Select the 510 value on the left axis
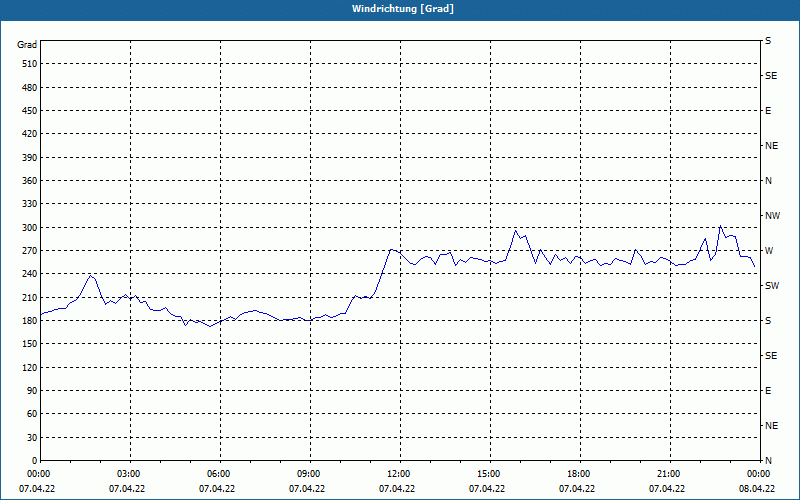 point(30,64)
